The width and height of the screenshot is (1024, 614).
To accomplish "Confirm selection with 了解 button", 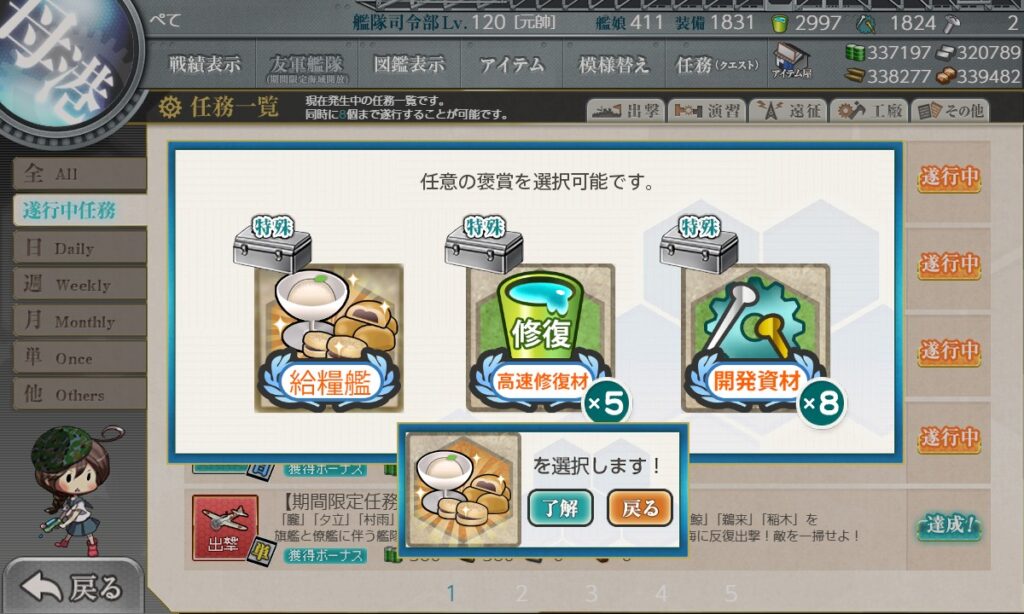I will [x=560, y=508].
